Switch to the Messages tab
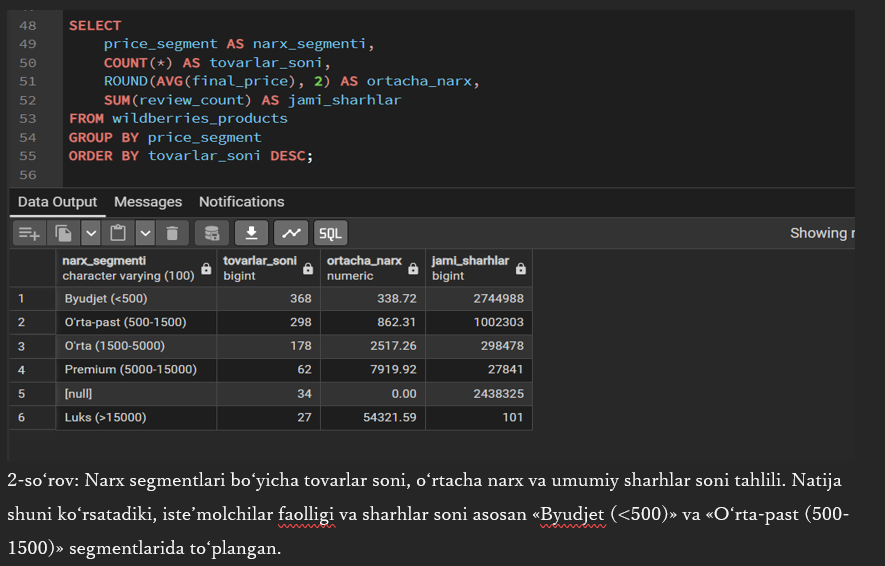This screenshot has width=885, height=566. (148, 202)
